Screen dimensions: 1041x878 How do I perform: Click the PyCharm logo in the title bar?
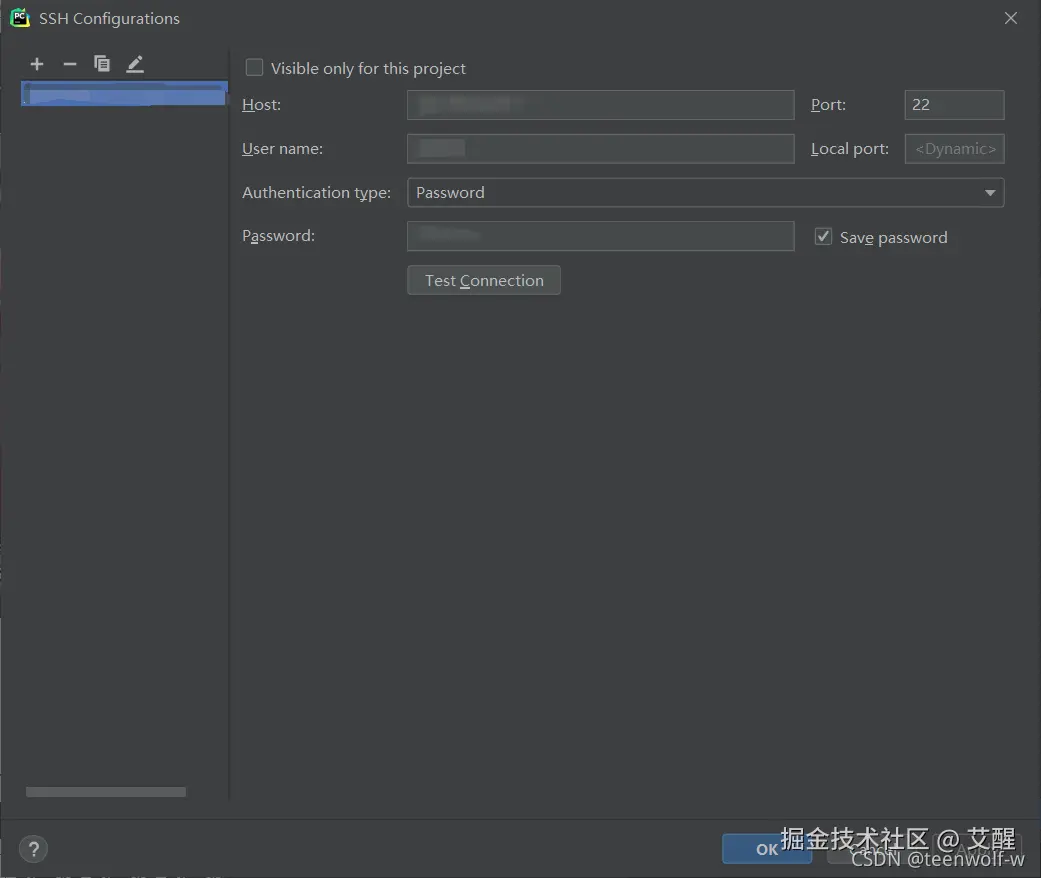(19, 17)
